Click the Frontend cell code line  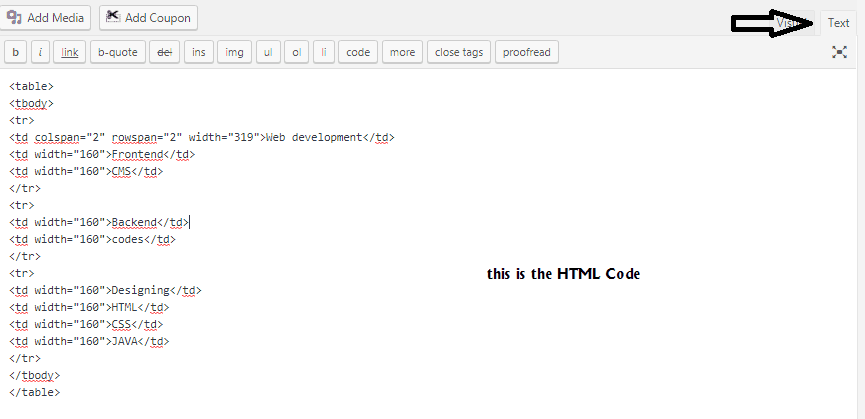point(102,155)
